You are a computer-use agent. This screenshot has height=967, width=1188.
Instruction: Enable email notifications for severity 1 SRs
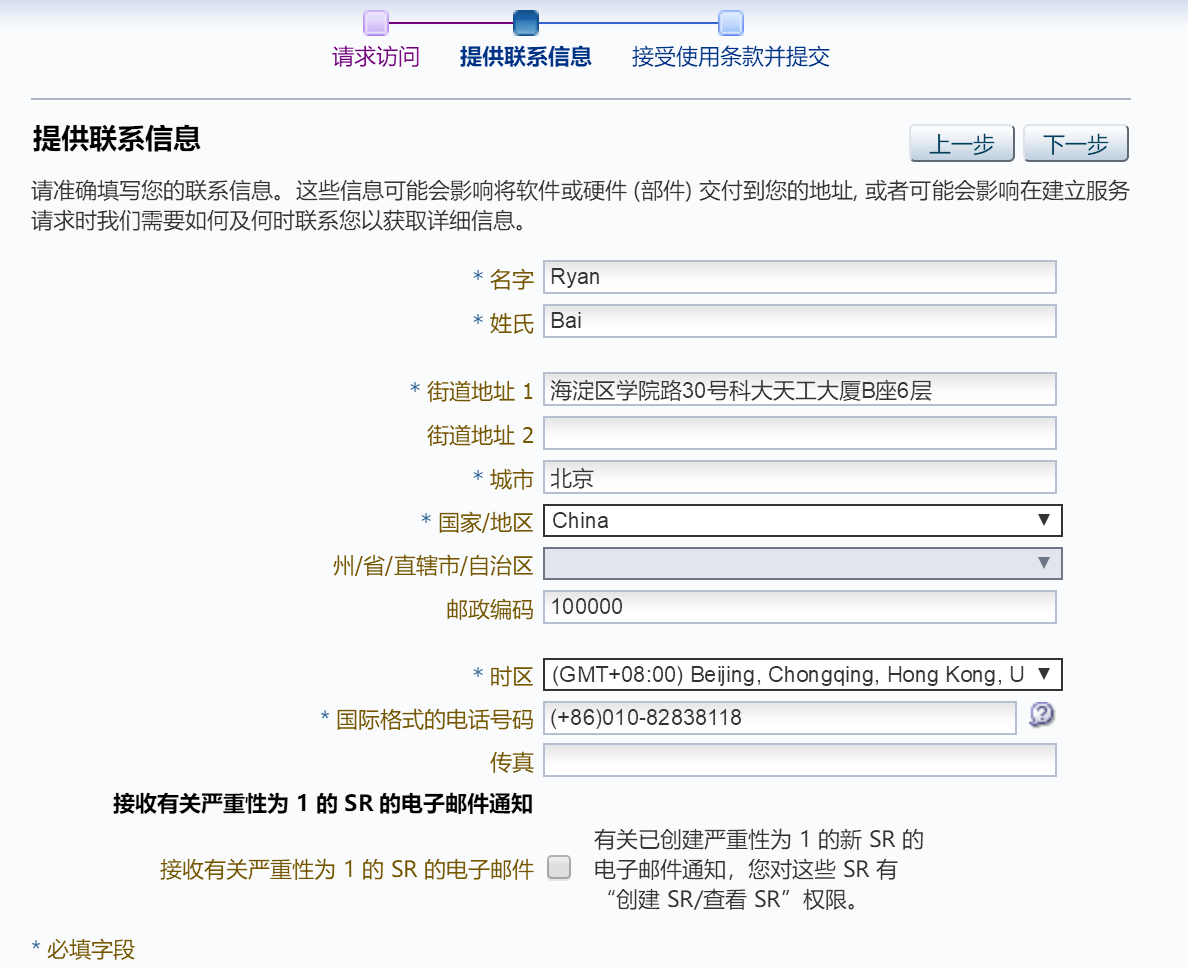click(x=560, y=869)
